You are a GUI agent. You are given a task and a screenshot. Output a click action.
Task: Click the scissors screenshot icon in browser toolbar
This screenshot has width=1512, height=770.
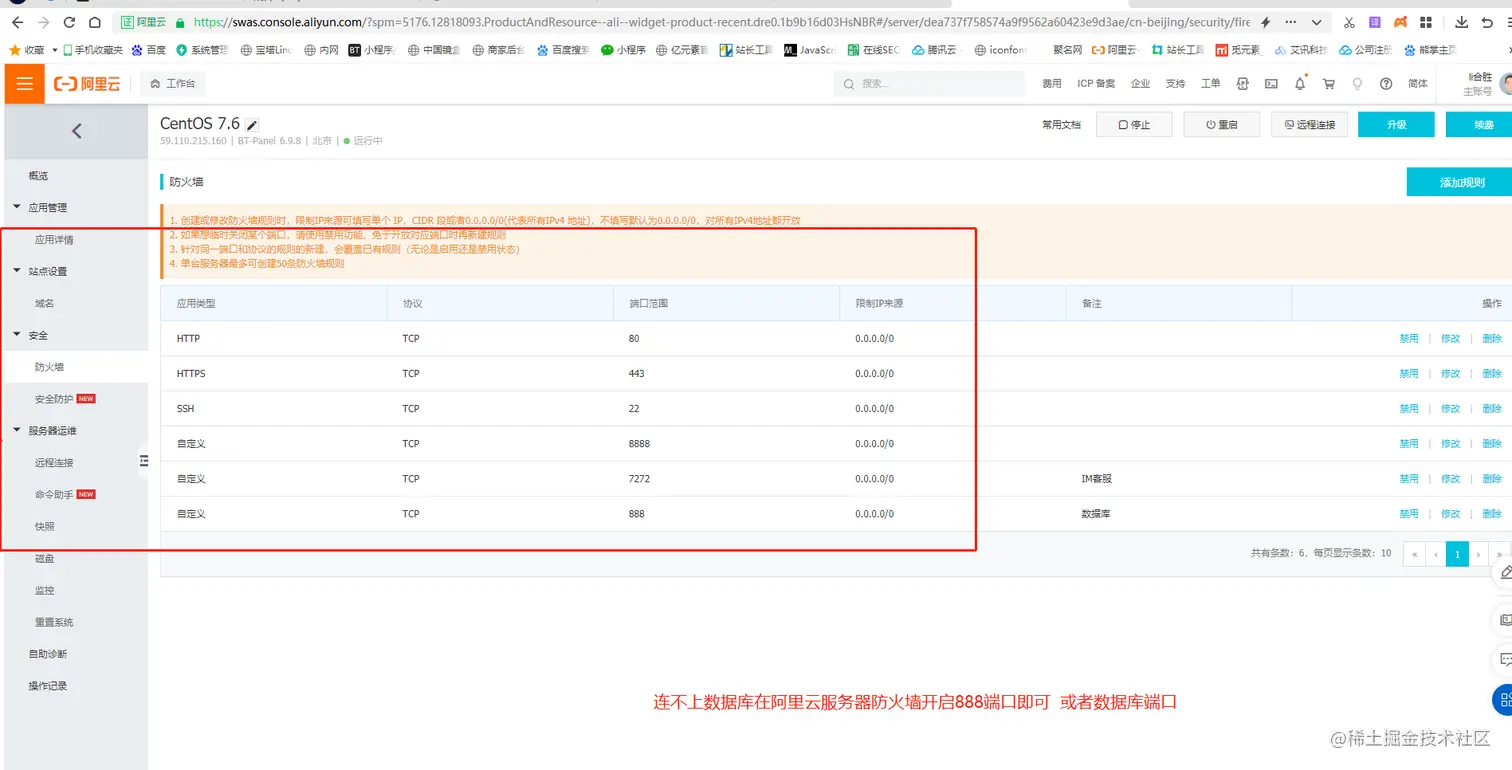(1350, 22)
